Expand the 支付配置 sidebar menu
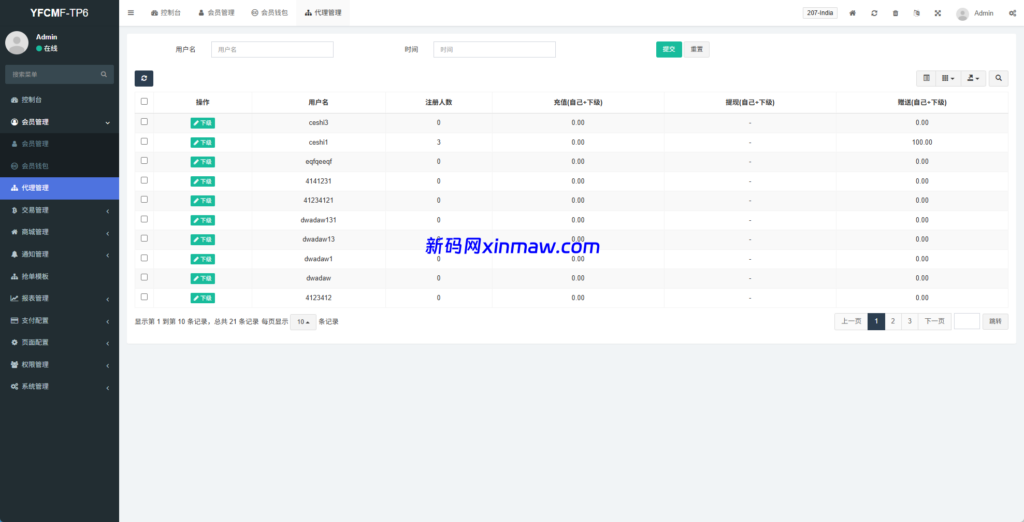Image resolution: width=1024 pixels, height=522 pixels. pos(59,320)
